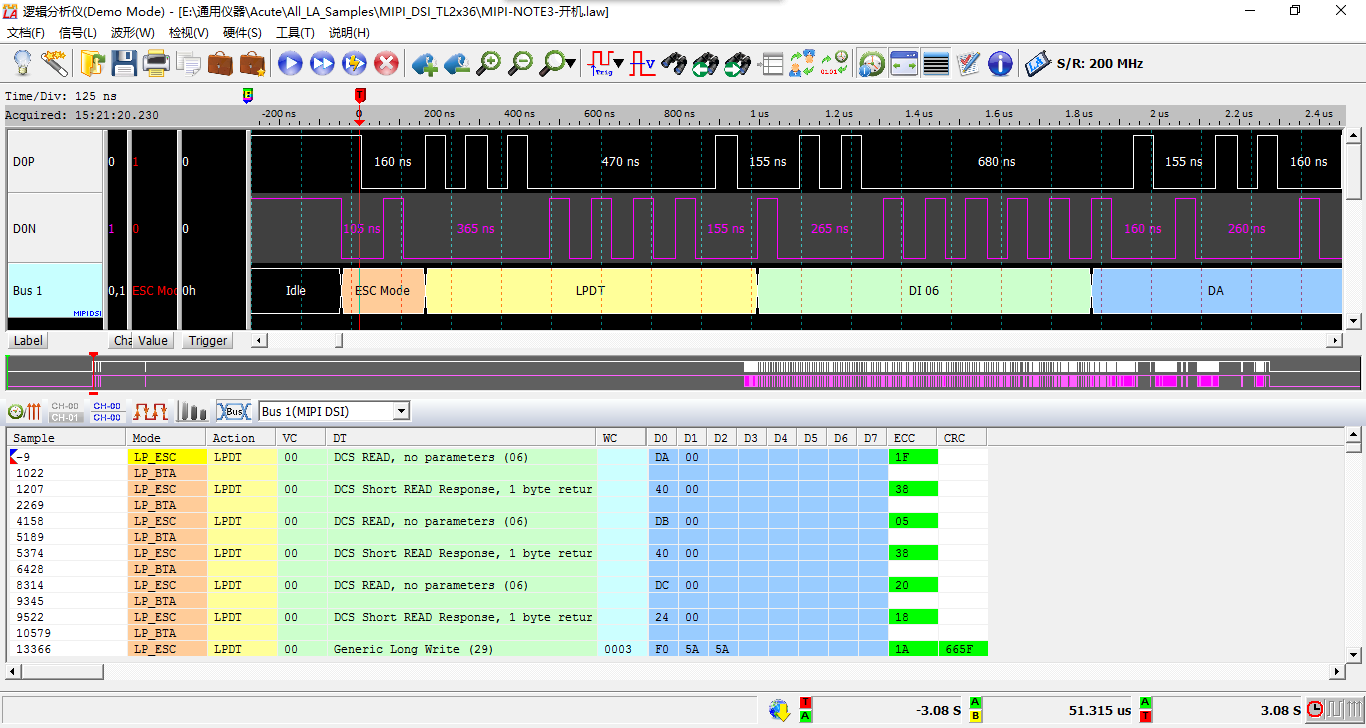
Task: Click the ECC column header
Action: click(913, 438)
